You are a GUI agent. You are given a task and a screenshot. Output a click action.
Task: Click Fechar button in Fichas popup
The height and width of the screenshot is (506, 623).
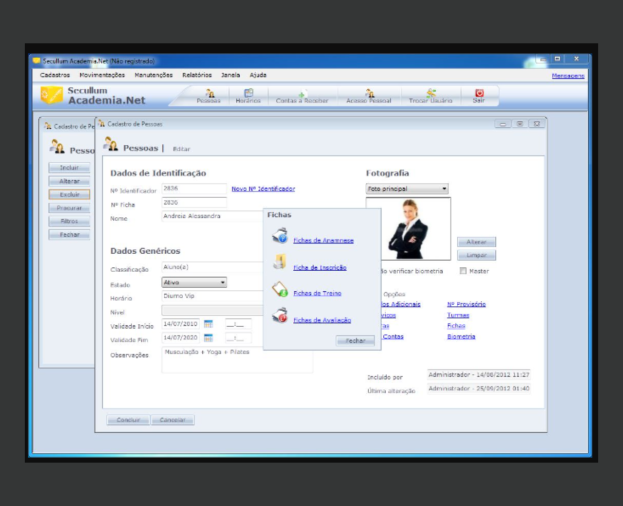[x=355, y=341]
